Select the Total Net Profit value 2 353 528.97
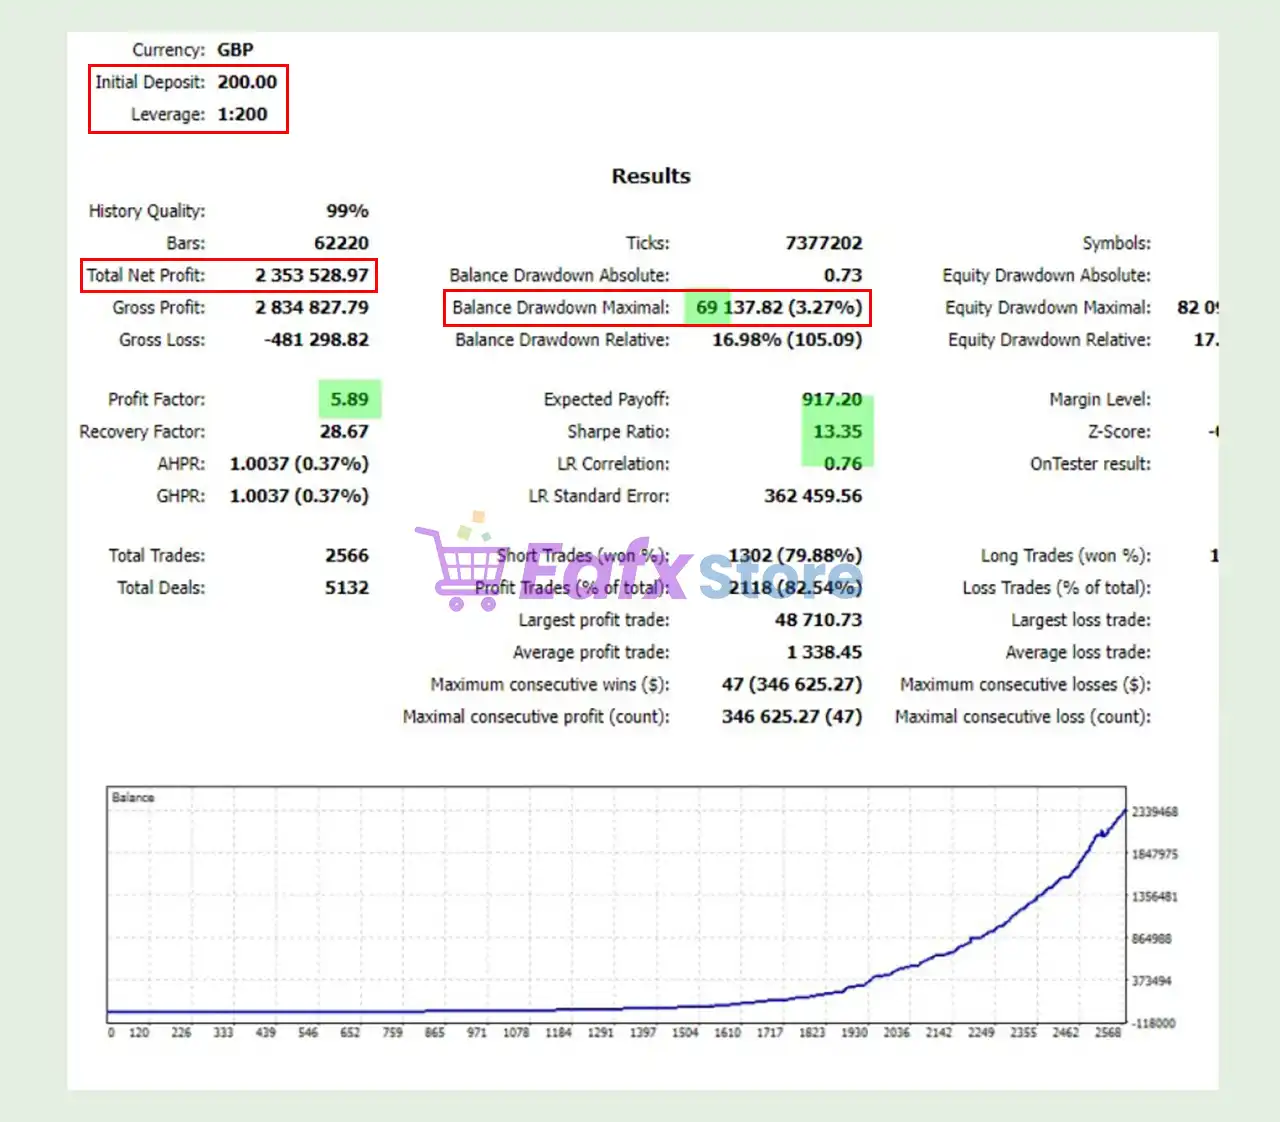 311,275
